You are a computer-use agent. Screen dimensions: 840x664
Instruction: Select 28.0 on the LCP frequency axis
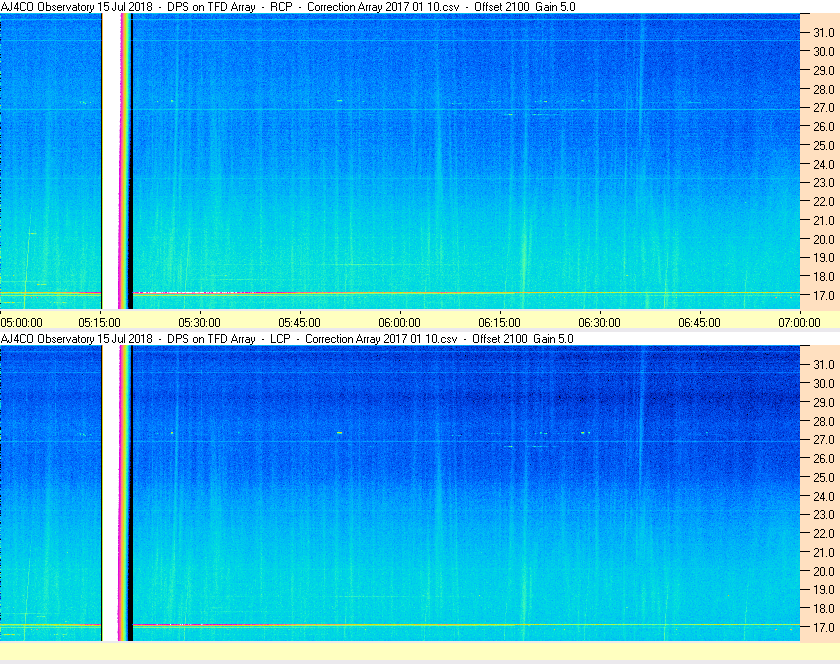[824, 421]
